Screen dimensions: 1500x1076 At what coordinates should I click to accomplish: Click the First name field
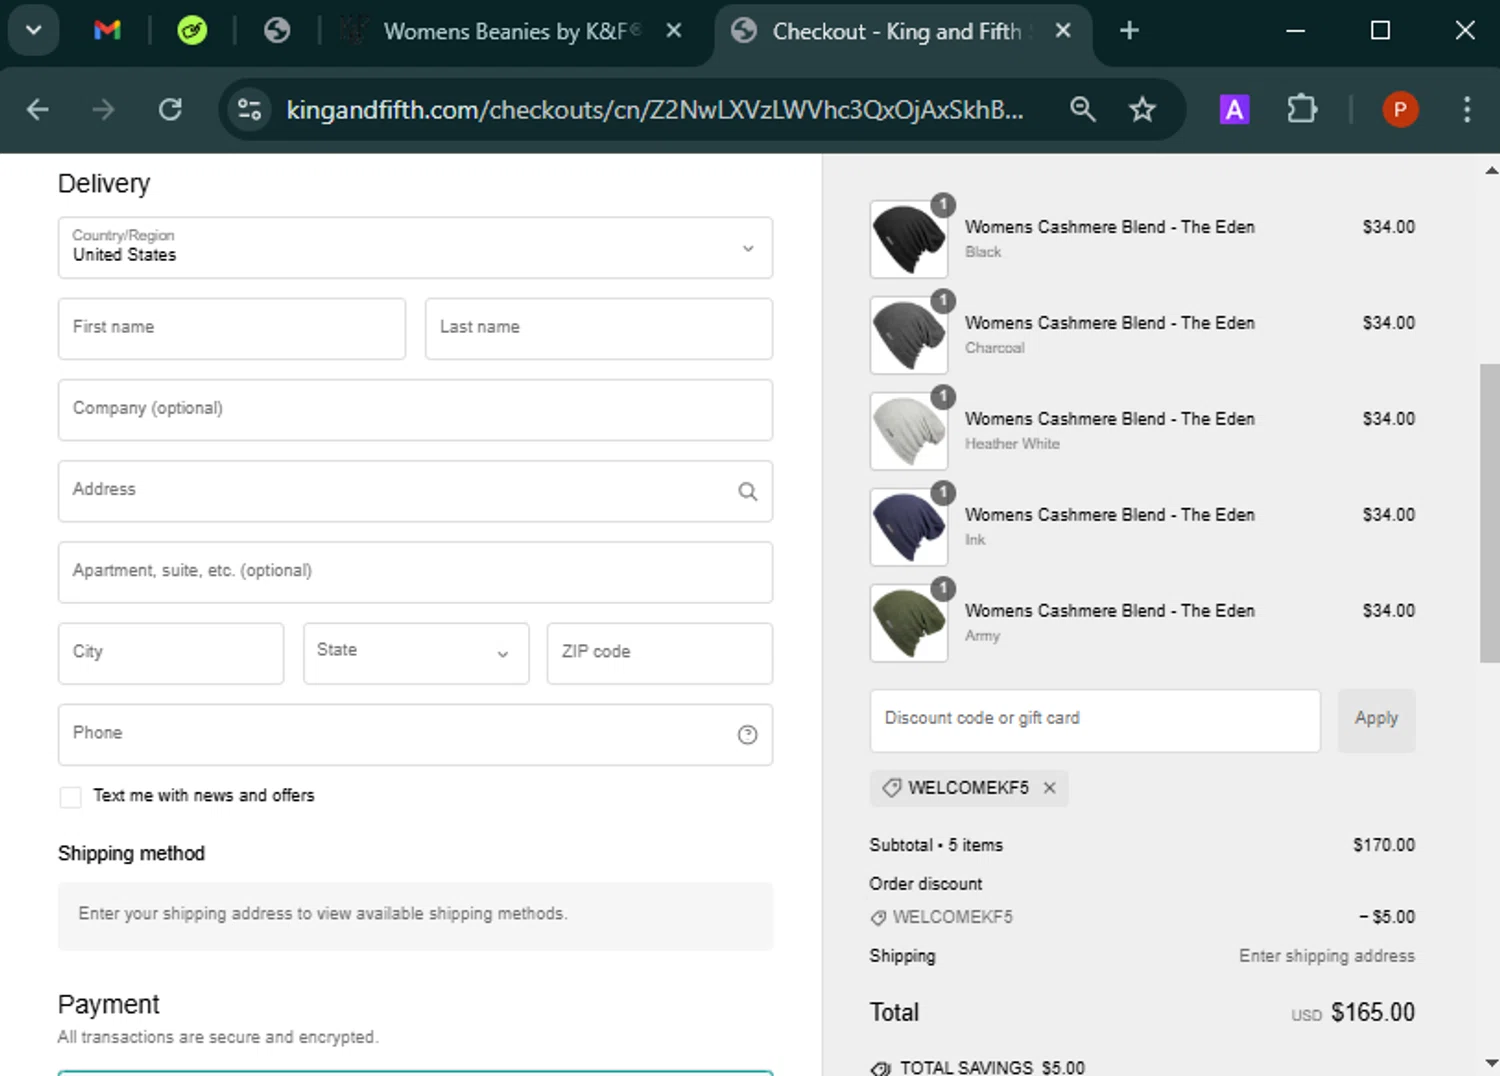[232, 328]
